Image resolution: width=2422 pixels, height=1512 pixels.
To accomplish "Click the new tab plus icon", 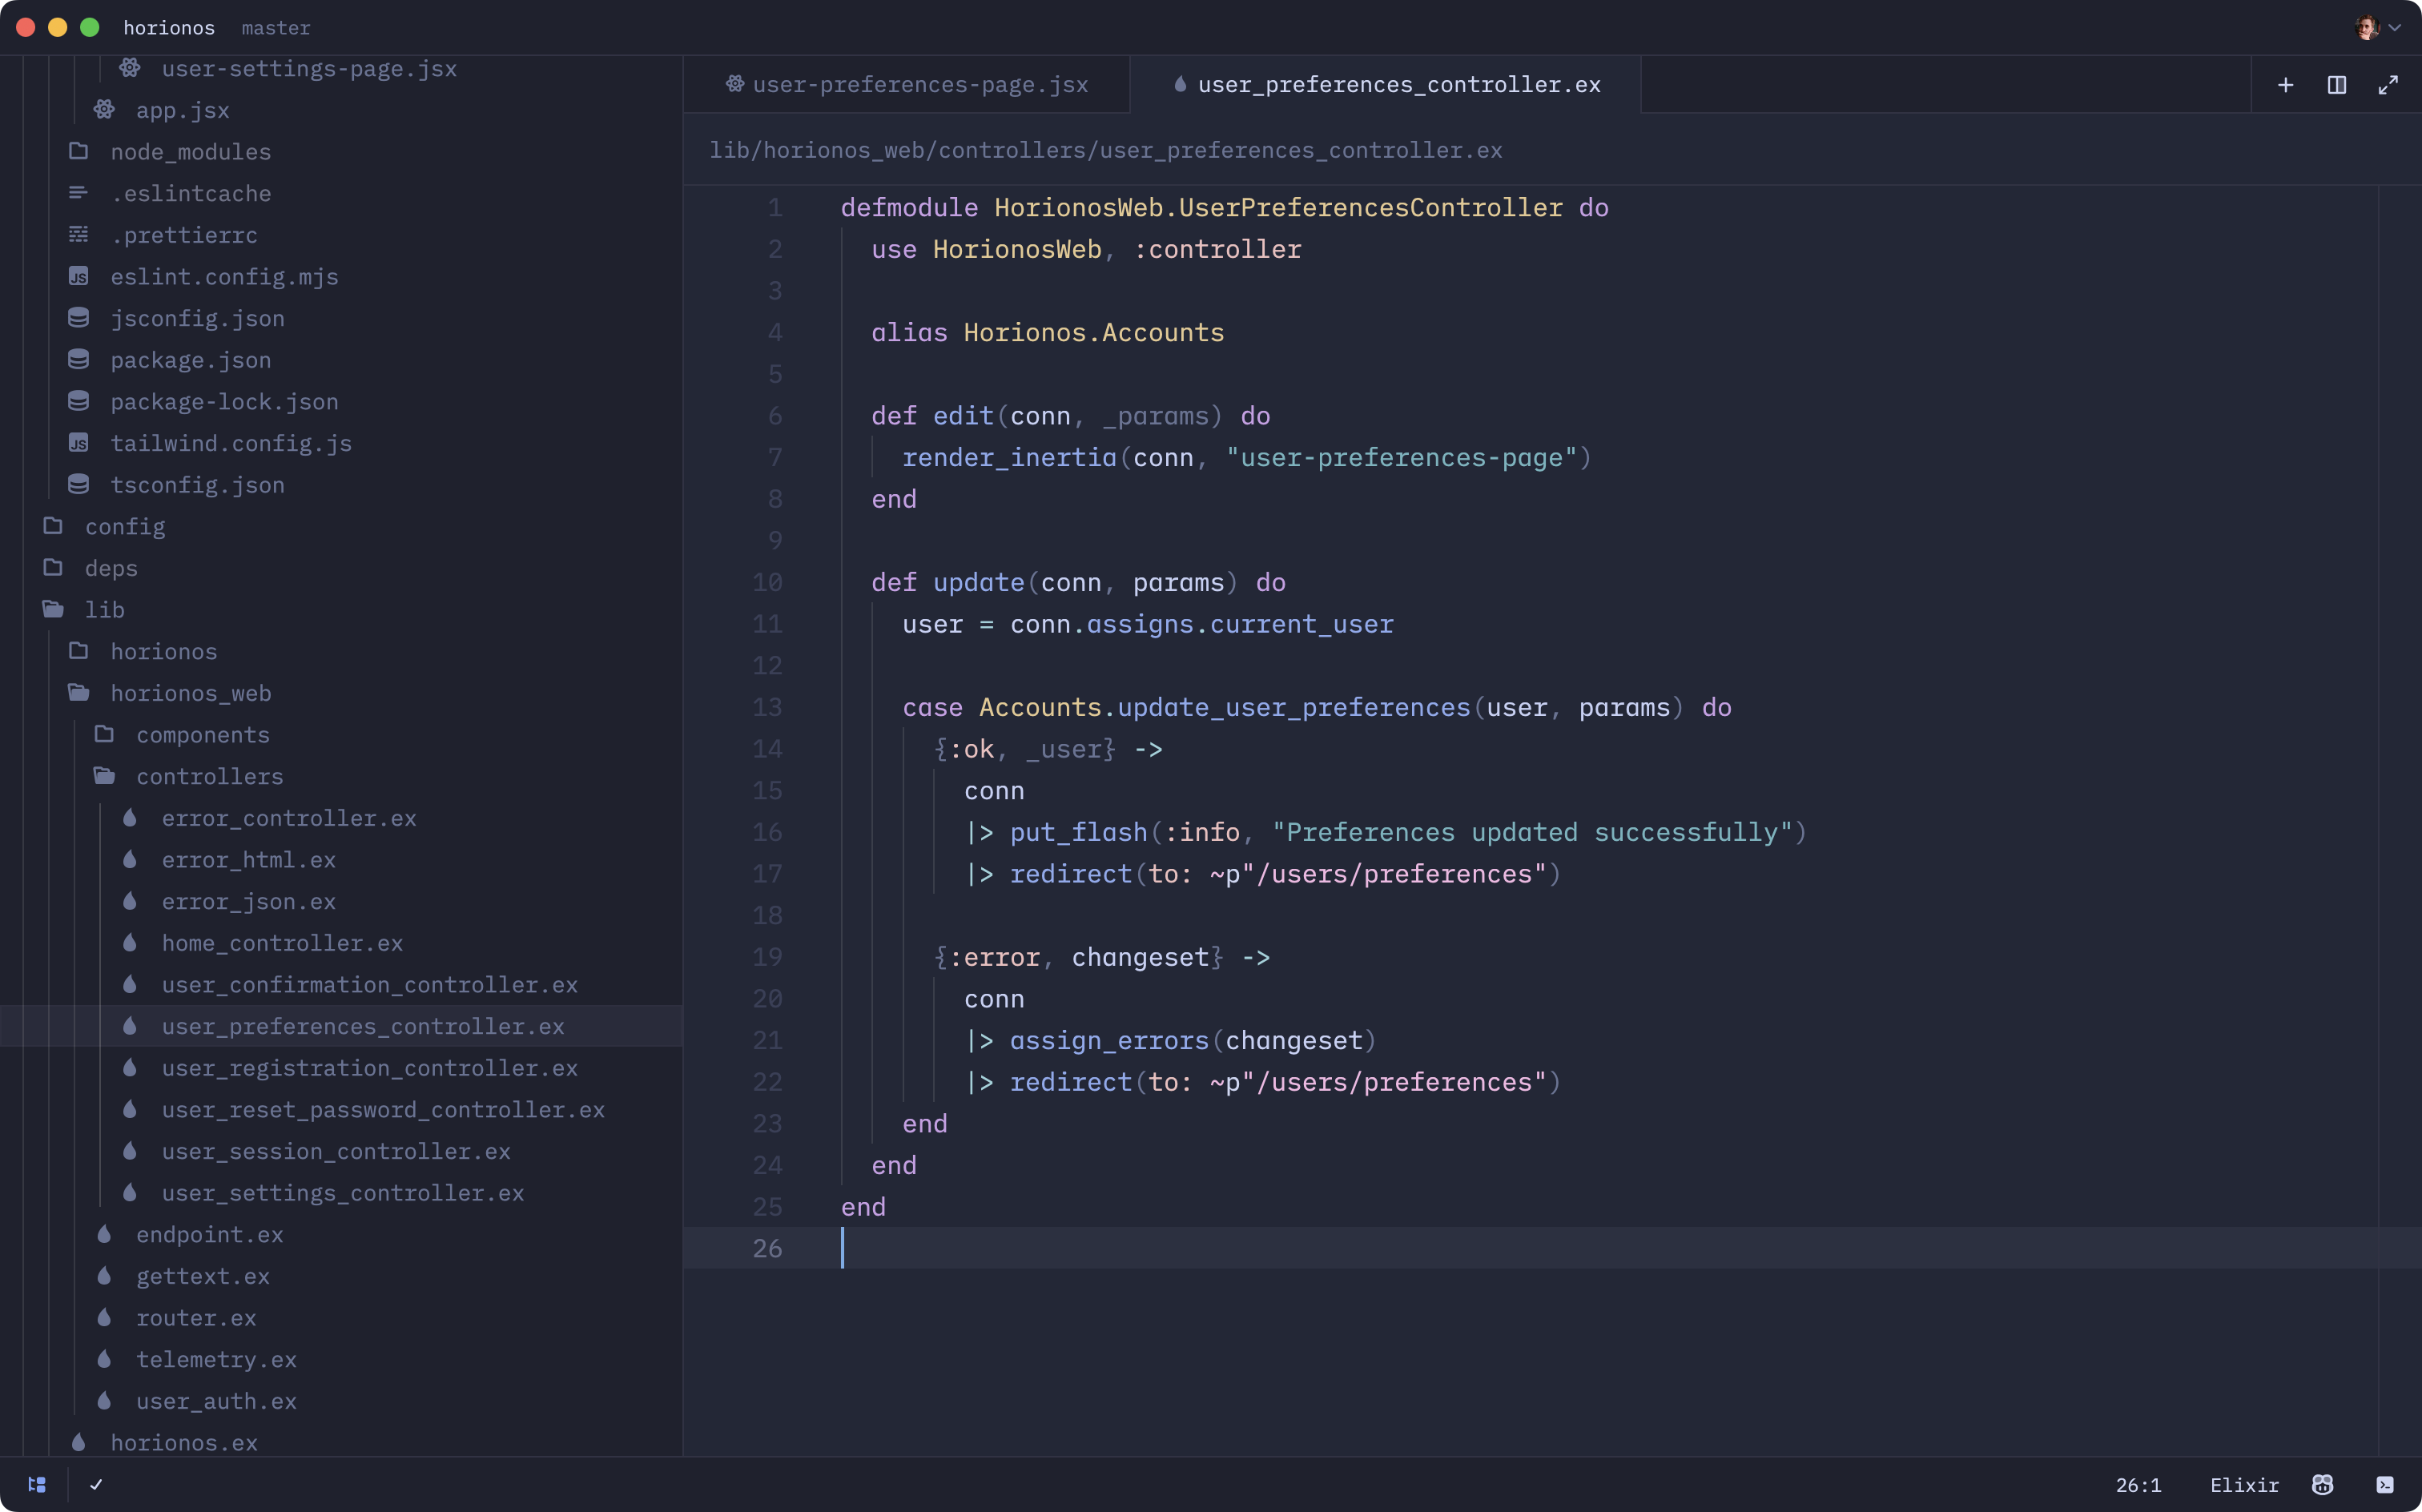I will (2285, 85).
